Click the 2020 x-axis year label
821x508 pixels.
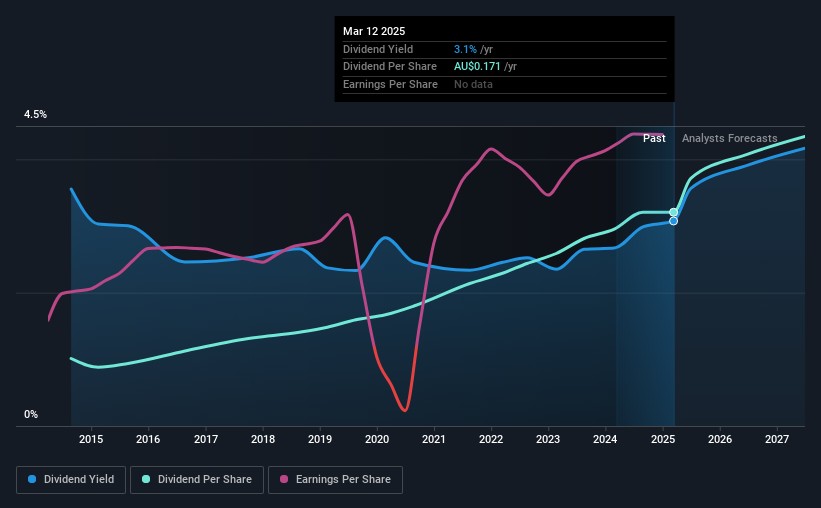(x=377, y=439)
